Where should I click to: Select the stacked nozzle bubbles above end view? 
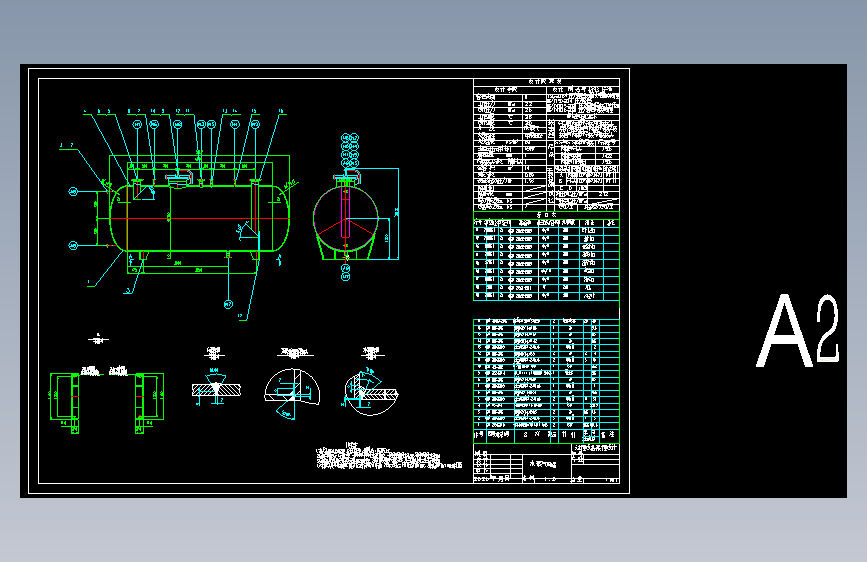[x=349, y=150]
